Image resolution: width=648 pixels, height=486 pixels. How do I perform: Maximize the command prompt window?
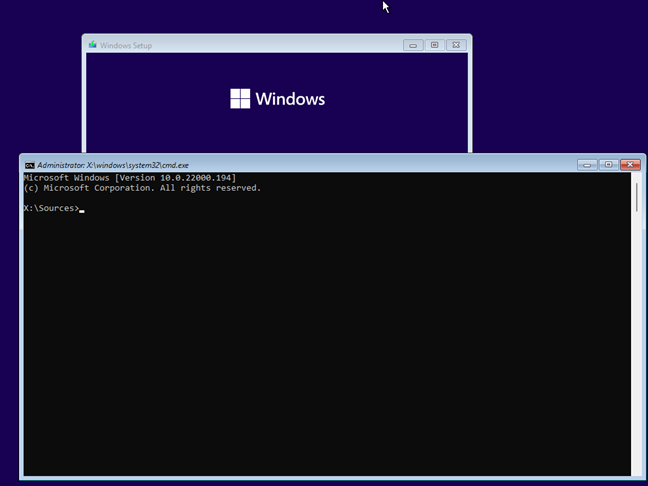click(608, 165)
